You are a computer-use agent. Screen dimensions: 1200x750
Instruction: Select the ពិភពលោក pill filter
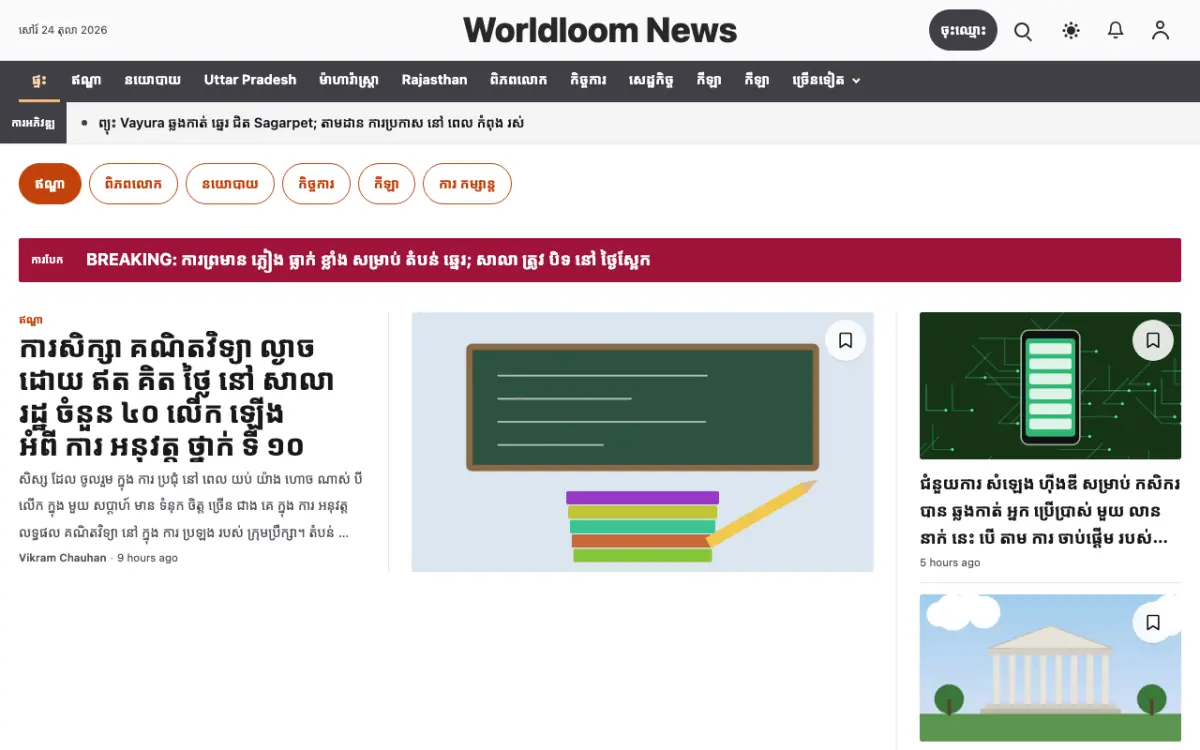pyautogui.click(x=133, y=184)
